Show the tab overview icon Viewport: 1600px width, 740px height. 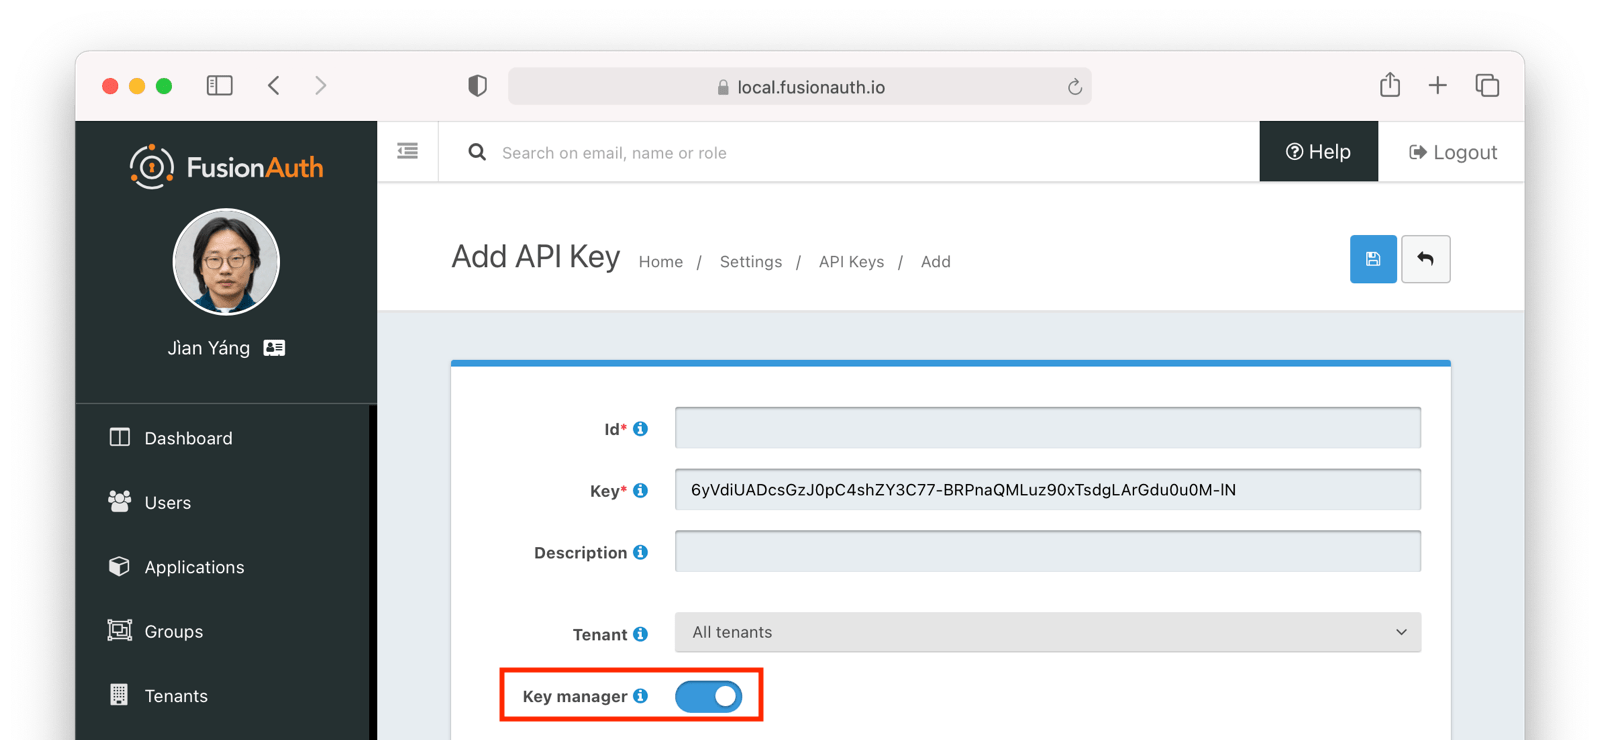pyautogui.click(x=1487, y=86)
